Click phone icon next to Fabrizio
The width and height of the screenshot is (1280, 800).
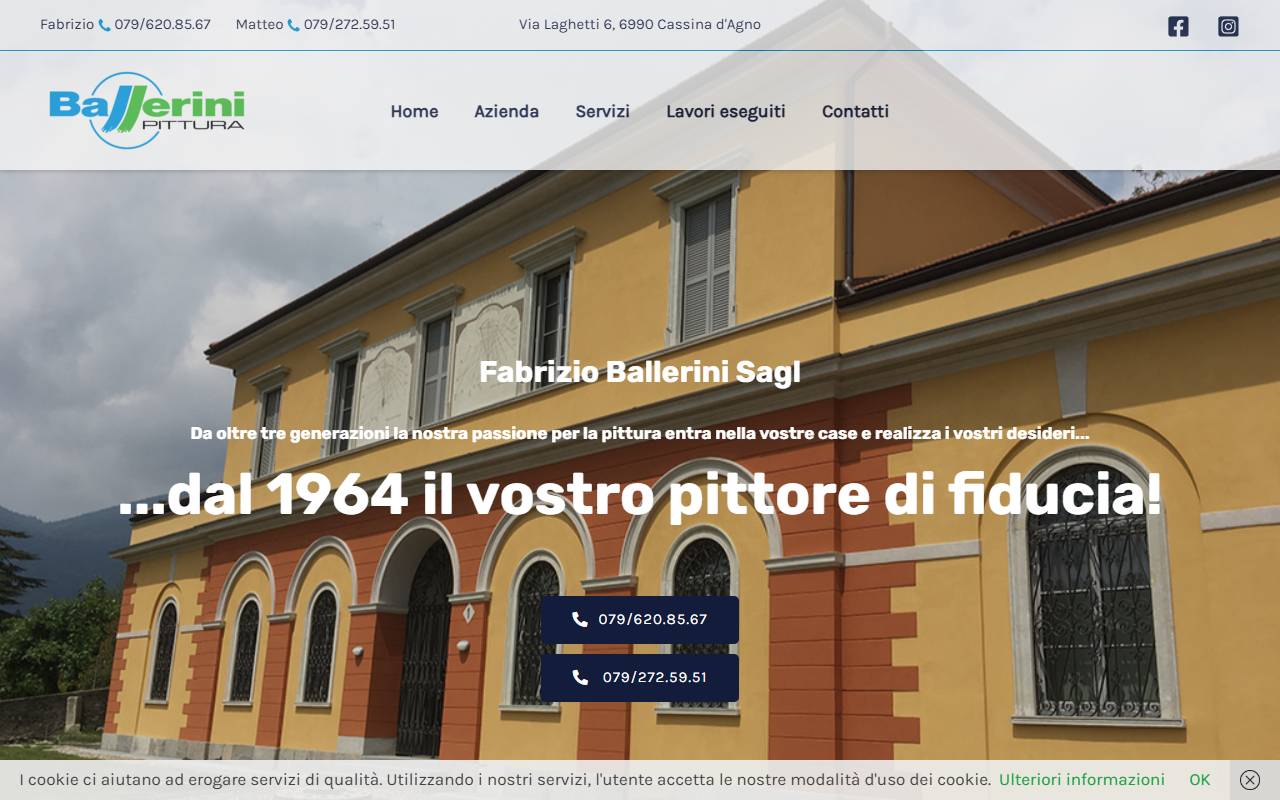point(104,25)
